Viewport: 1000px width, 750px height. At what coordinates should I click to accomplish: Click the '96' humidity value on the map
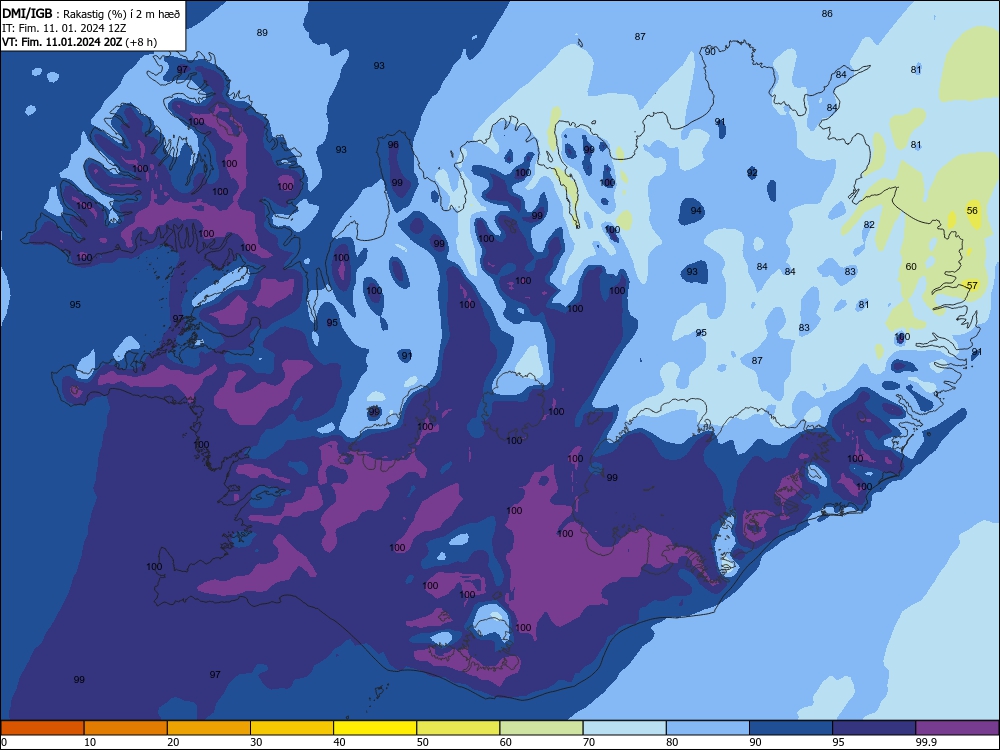tap(393, 145)
